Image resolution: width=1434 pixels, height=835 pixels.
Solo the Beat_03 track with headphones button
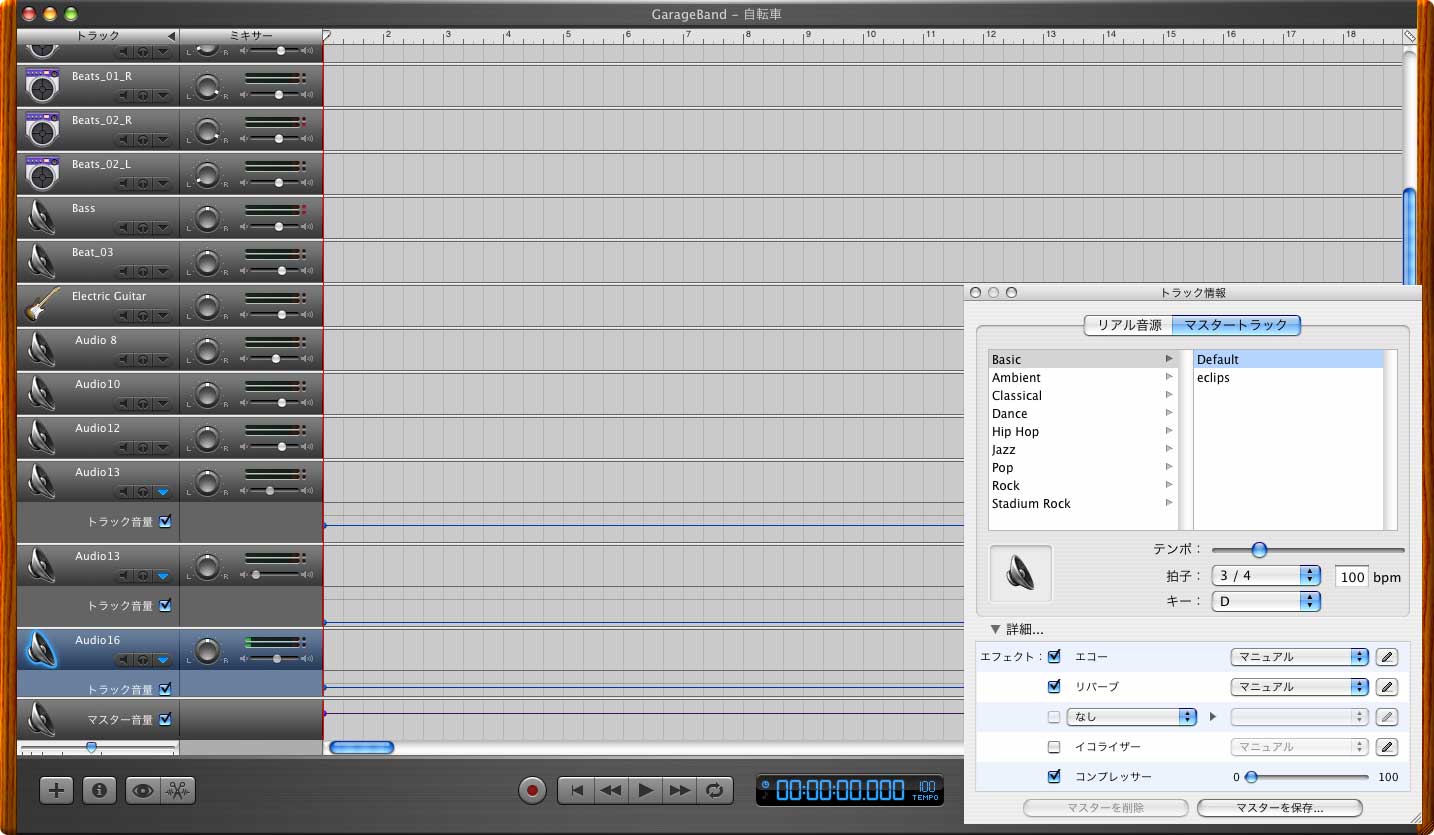pyautogui.click(x=142, y=272)
